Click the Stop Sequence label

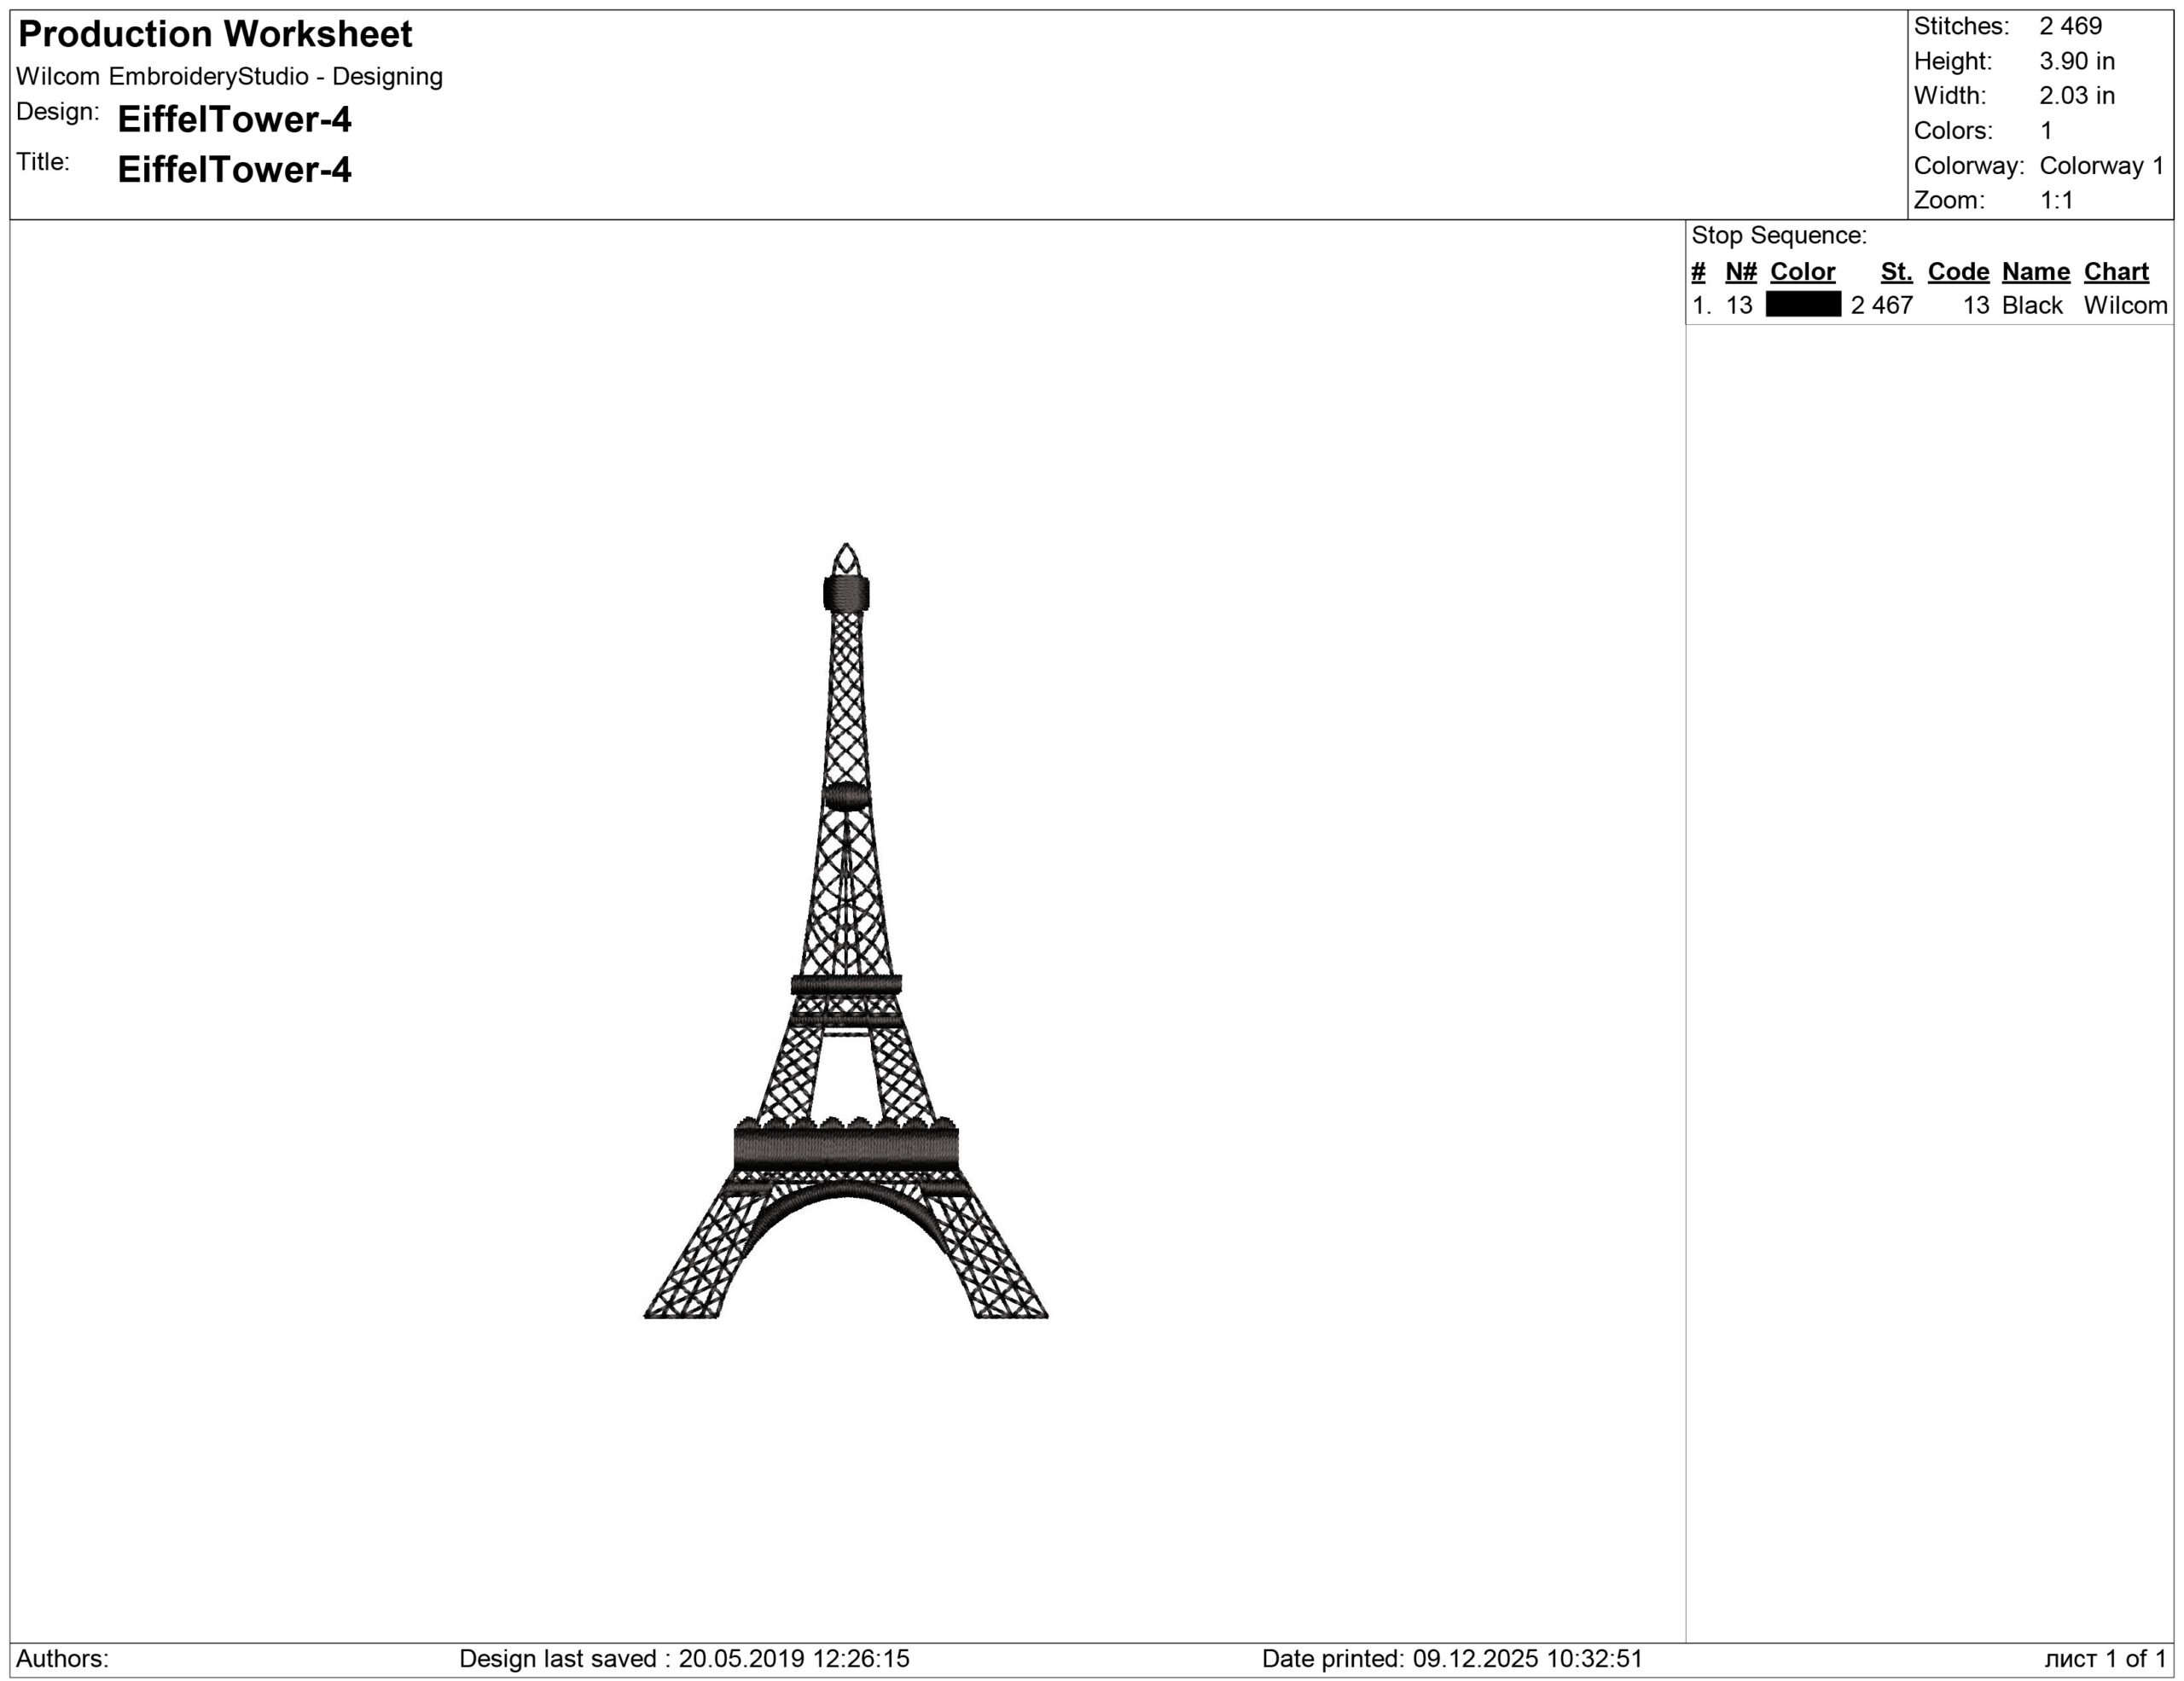click(x=1779, y=236)
